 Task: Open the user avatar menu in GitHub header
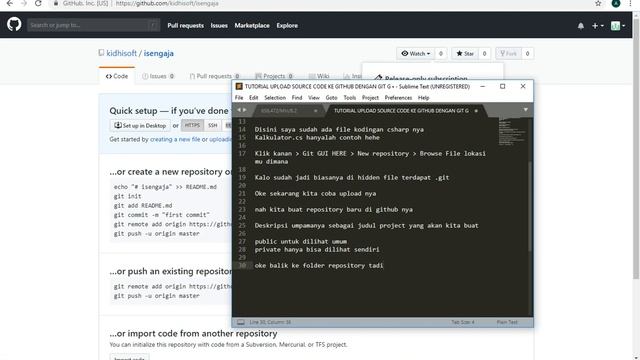click(x=618, y=26)
